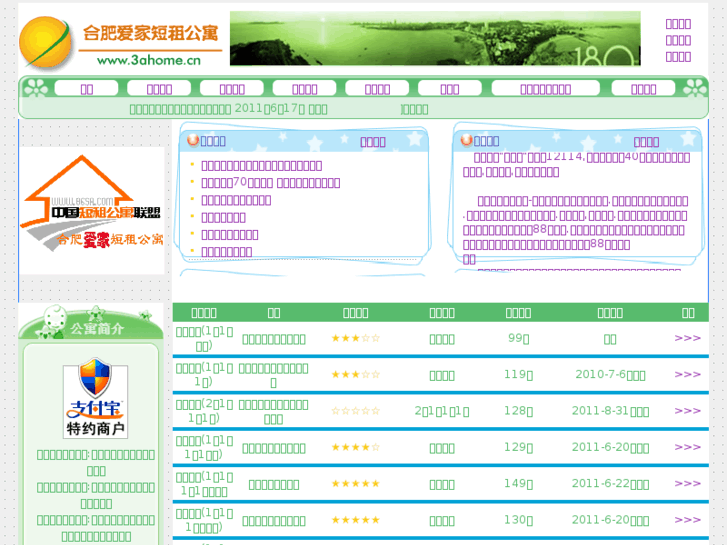The image size is (727, 545).
Task: Click the 2011-6-22 date cell
Action: (x=610, y=484)
